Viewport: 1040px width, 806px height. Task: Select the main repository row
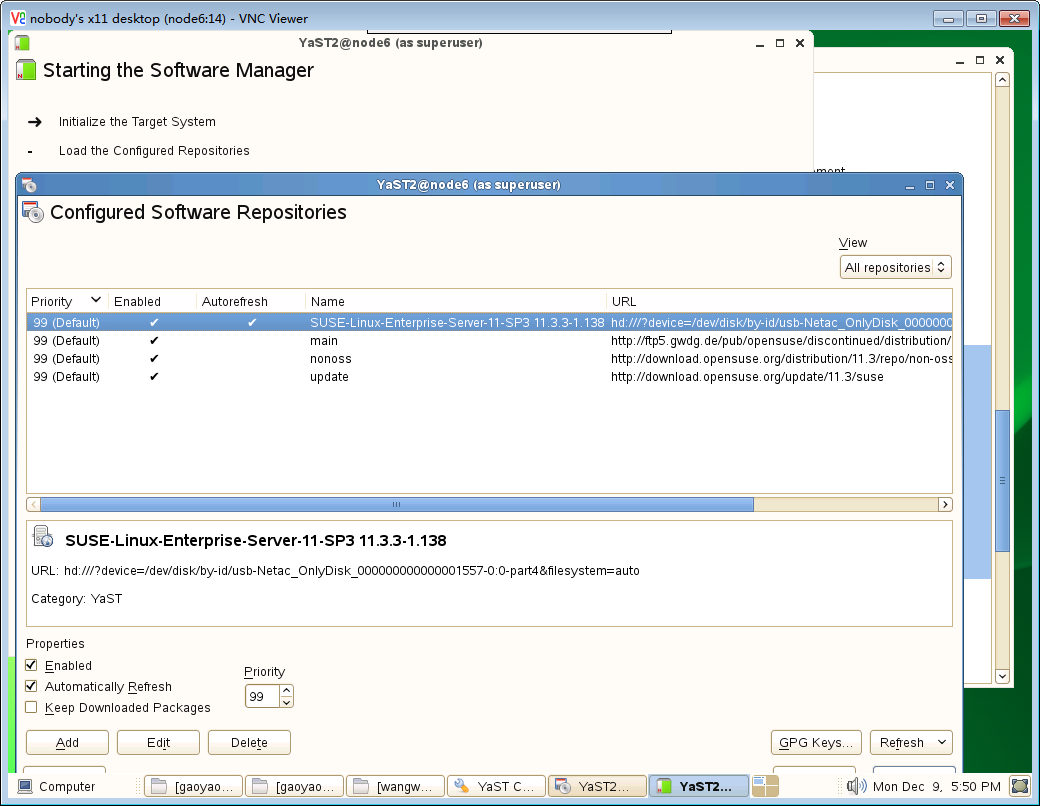click(x=489, y=340)
